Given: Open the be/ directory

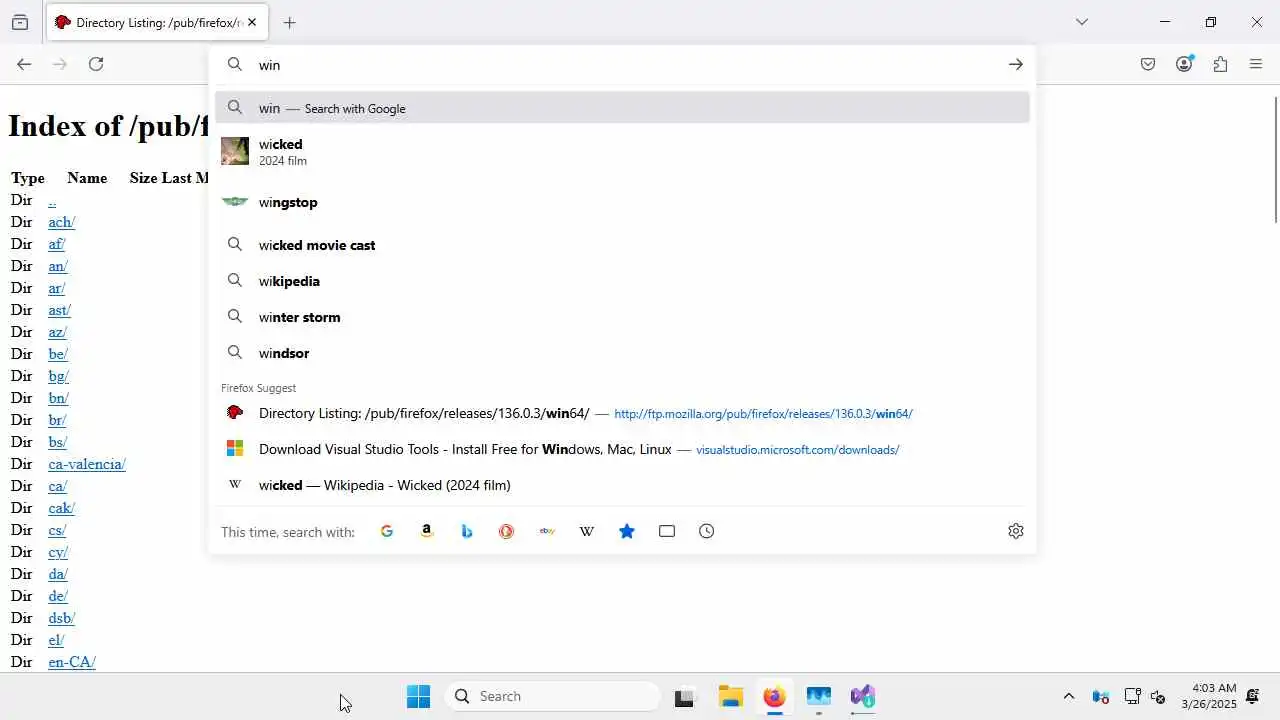Looking at the screenshot, I should pos(58,354).
